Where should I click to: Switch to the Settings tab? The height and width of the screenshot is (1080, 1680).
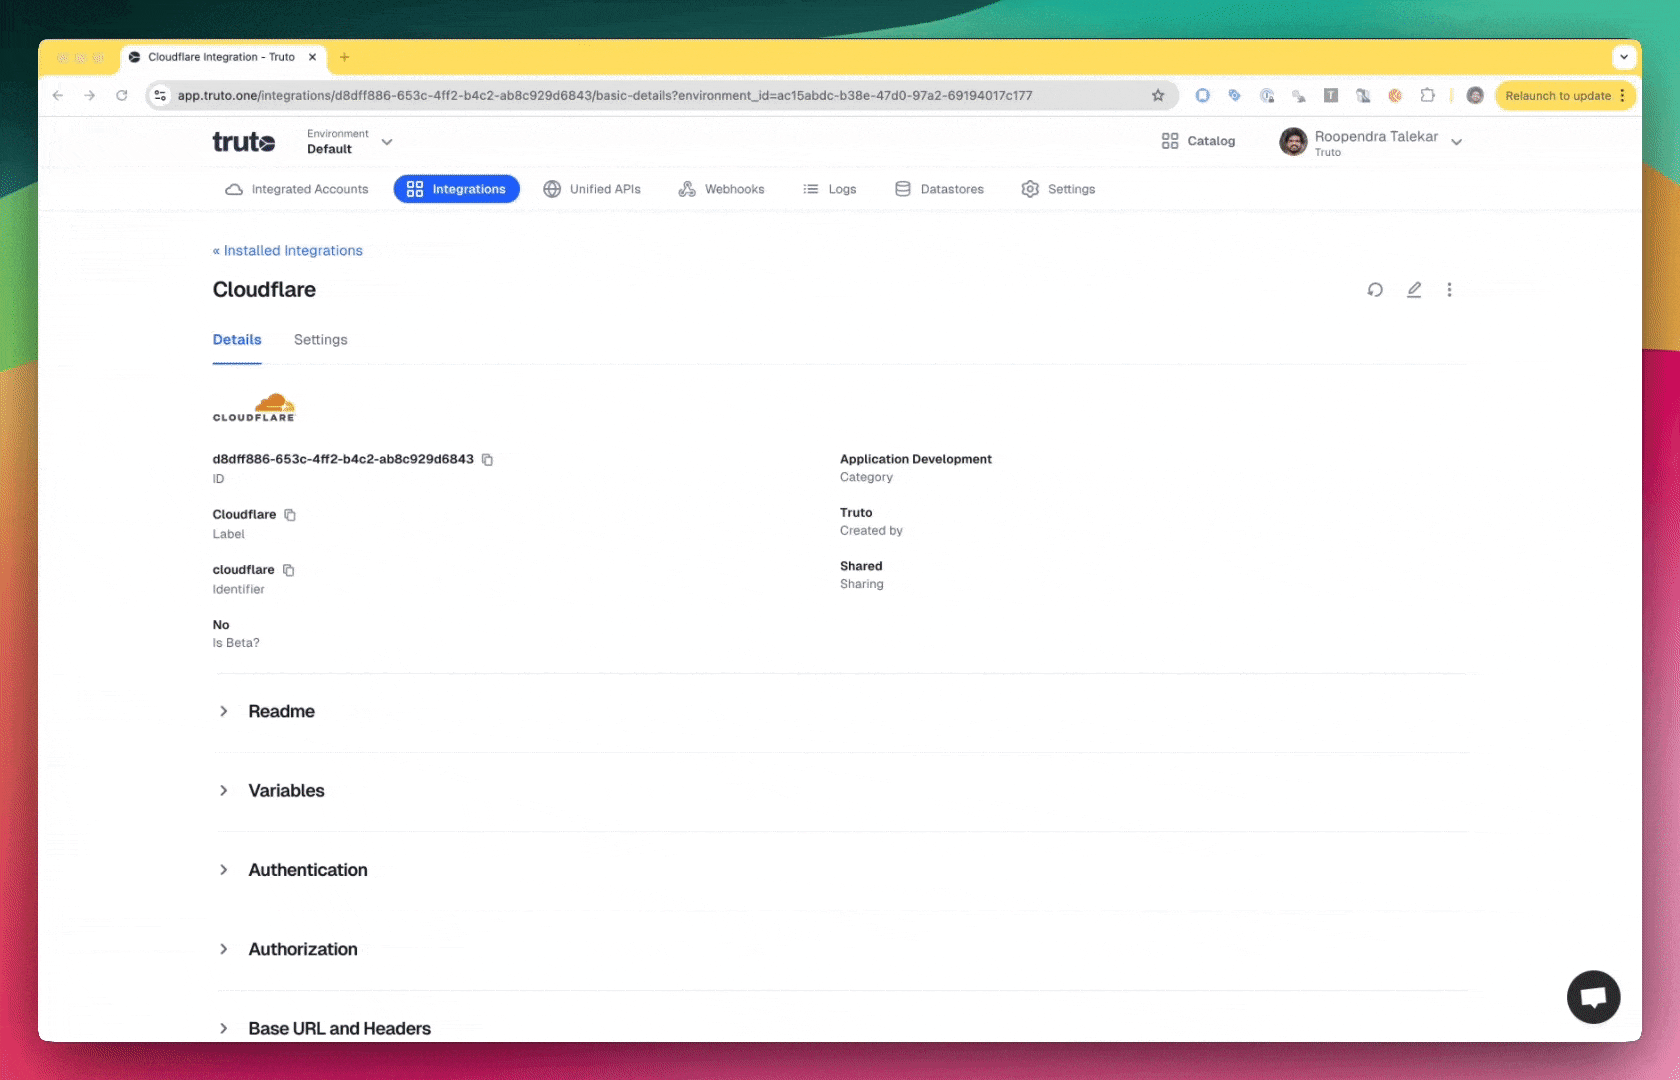pos(320,339)
